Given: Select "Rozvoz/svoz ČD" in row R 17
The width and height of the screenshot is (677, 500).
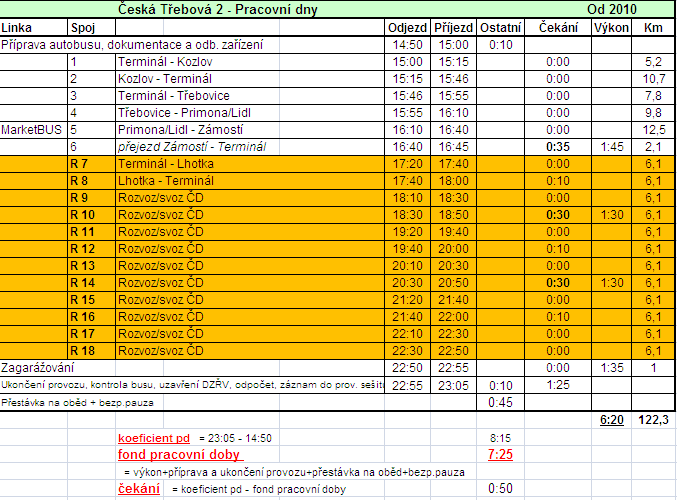Looking at the screenshot, I should coord(161,334).
